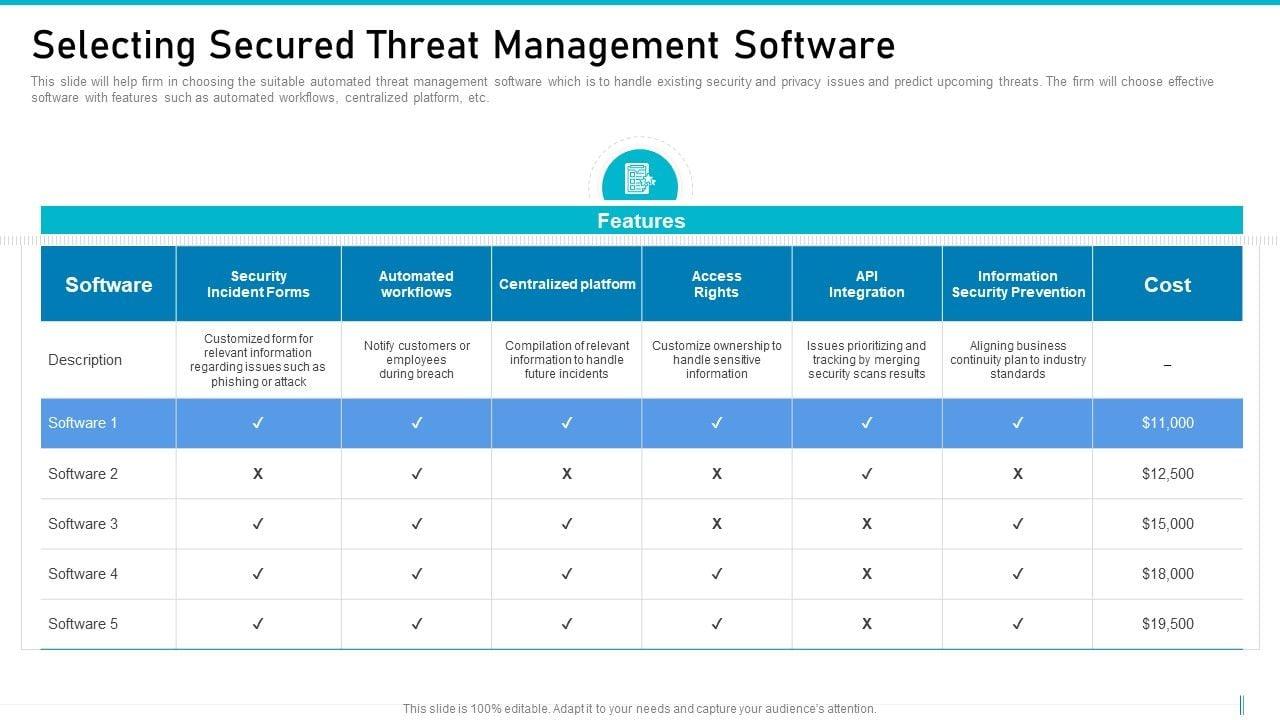Select the $15,000 cost cell
Image resolution: width=1280 pixels, height=720 pixels.
pyautogui.click(x=1168, y=524)
